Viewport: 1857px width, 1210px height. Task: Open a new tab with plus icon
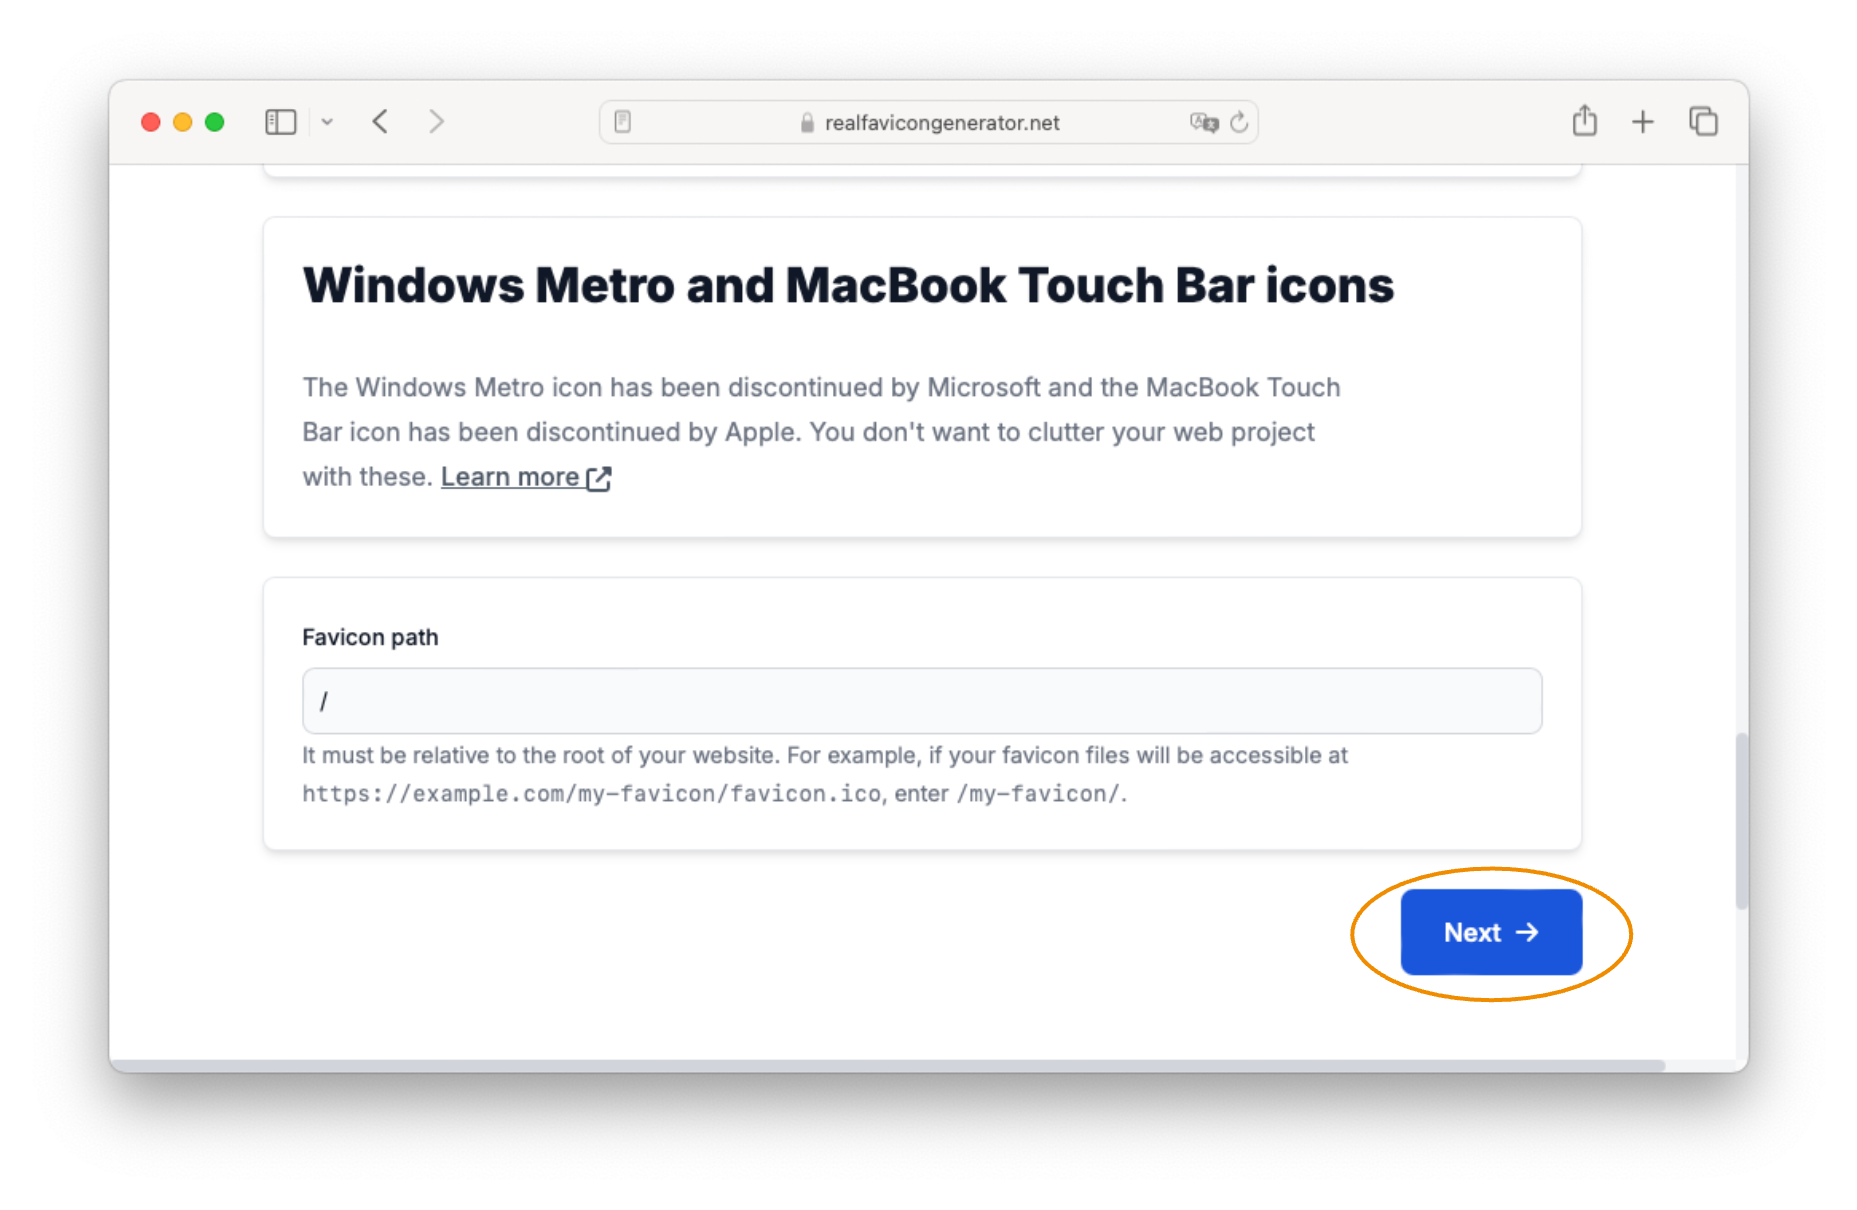(1642, 122)
